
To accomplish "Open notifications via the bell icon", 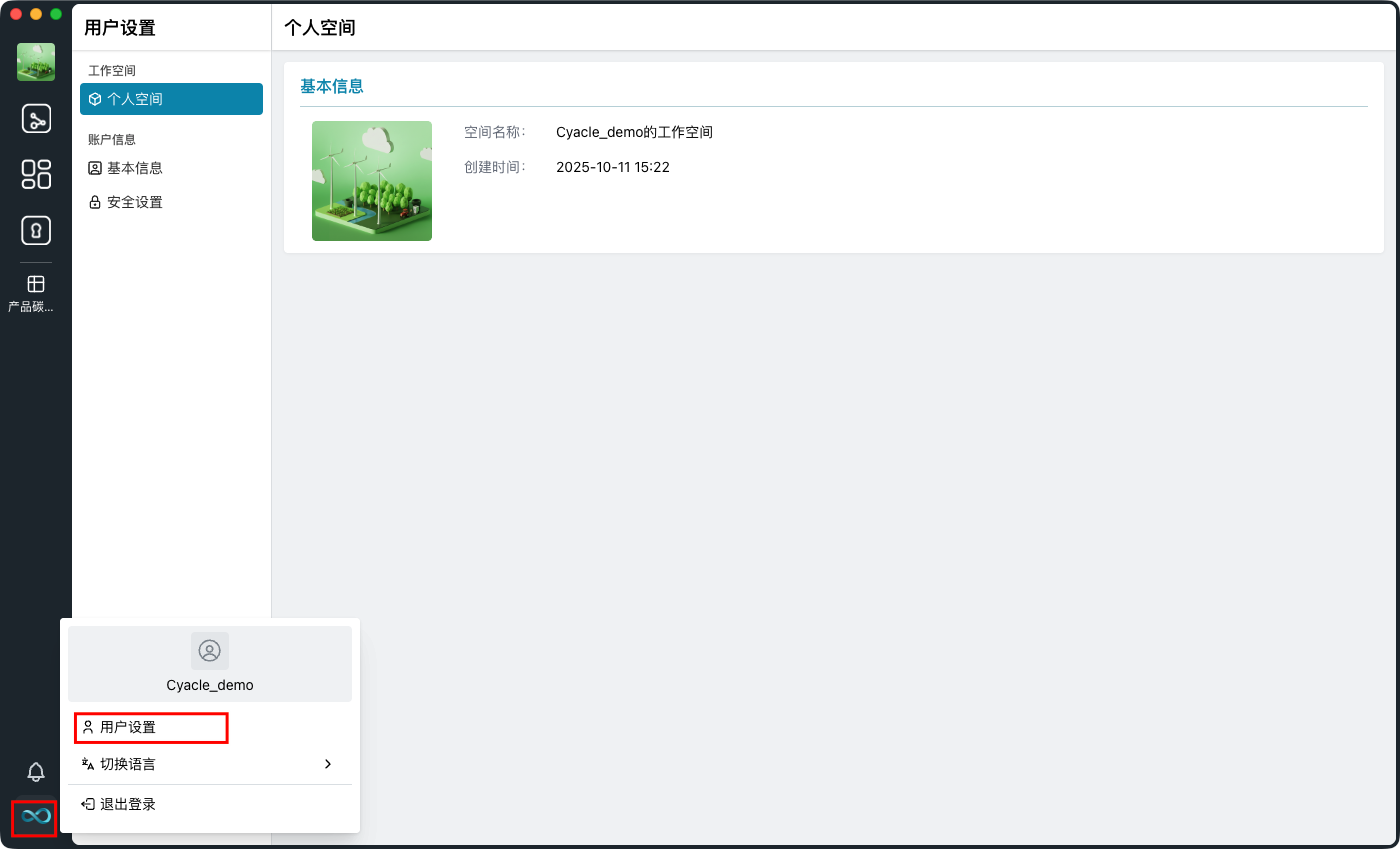I will 35,772.
